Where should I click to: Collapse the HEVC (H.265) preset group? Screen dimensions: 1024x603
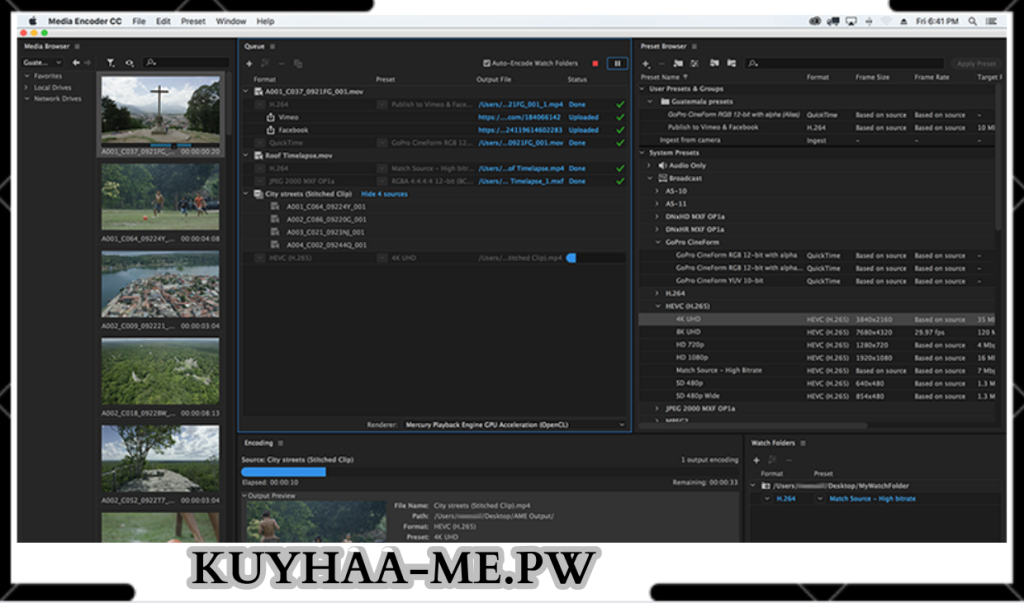pos(658,306)
